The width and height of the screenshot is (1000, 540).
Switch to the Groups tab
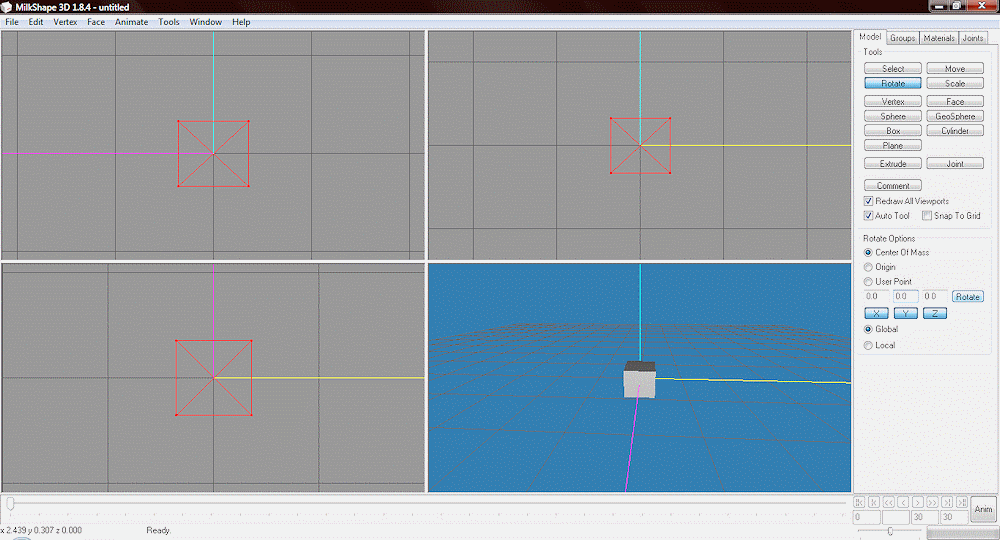point(902,38)
